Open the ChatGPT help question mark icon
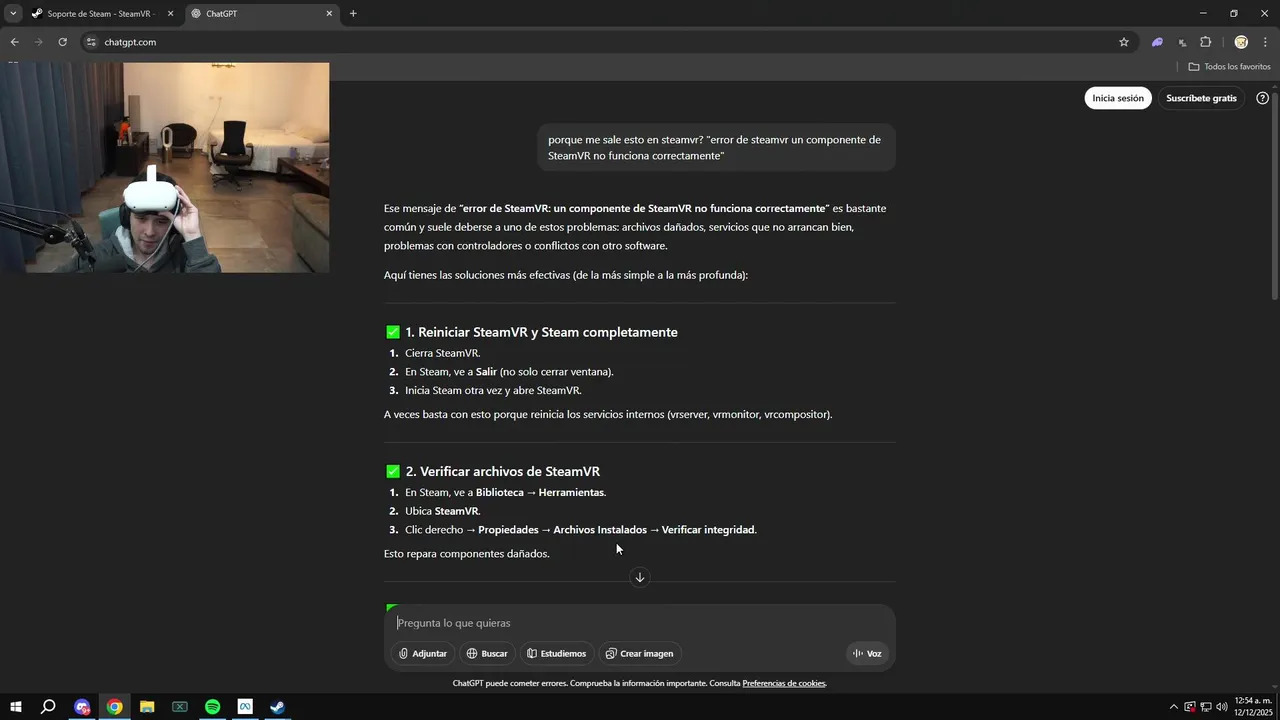Screen dimensions: 1280x720 coord(1262,98)
